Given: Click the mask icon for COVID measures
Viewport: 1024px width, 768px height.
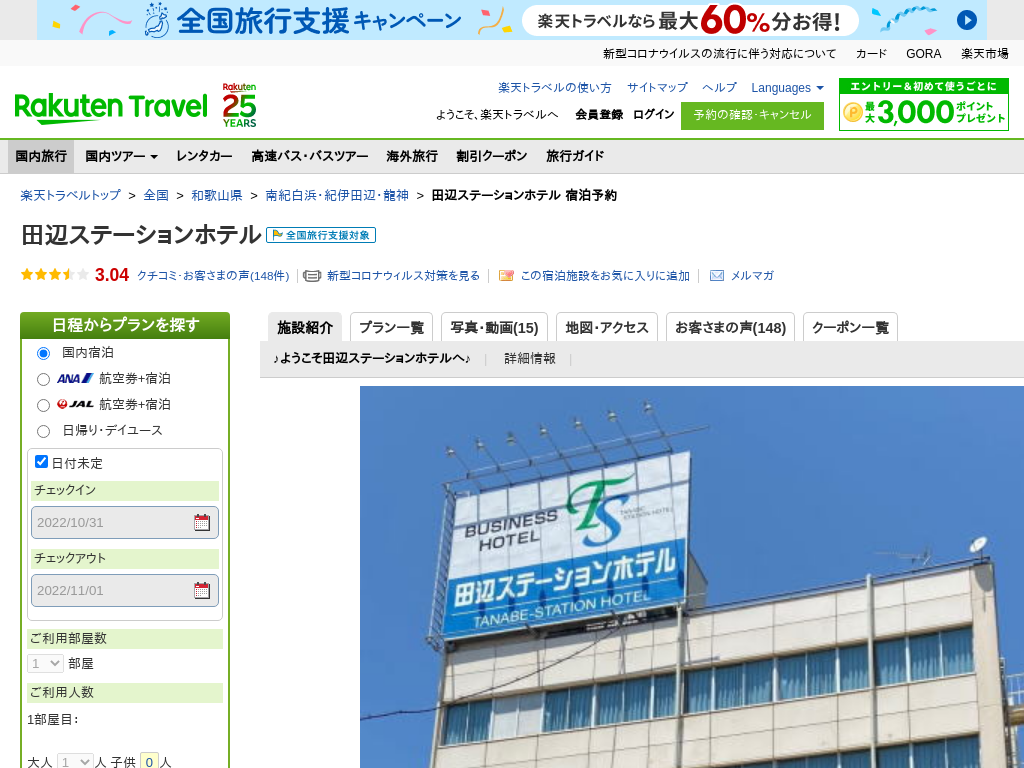Looking at the screenshot, I should [312, 276].
